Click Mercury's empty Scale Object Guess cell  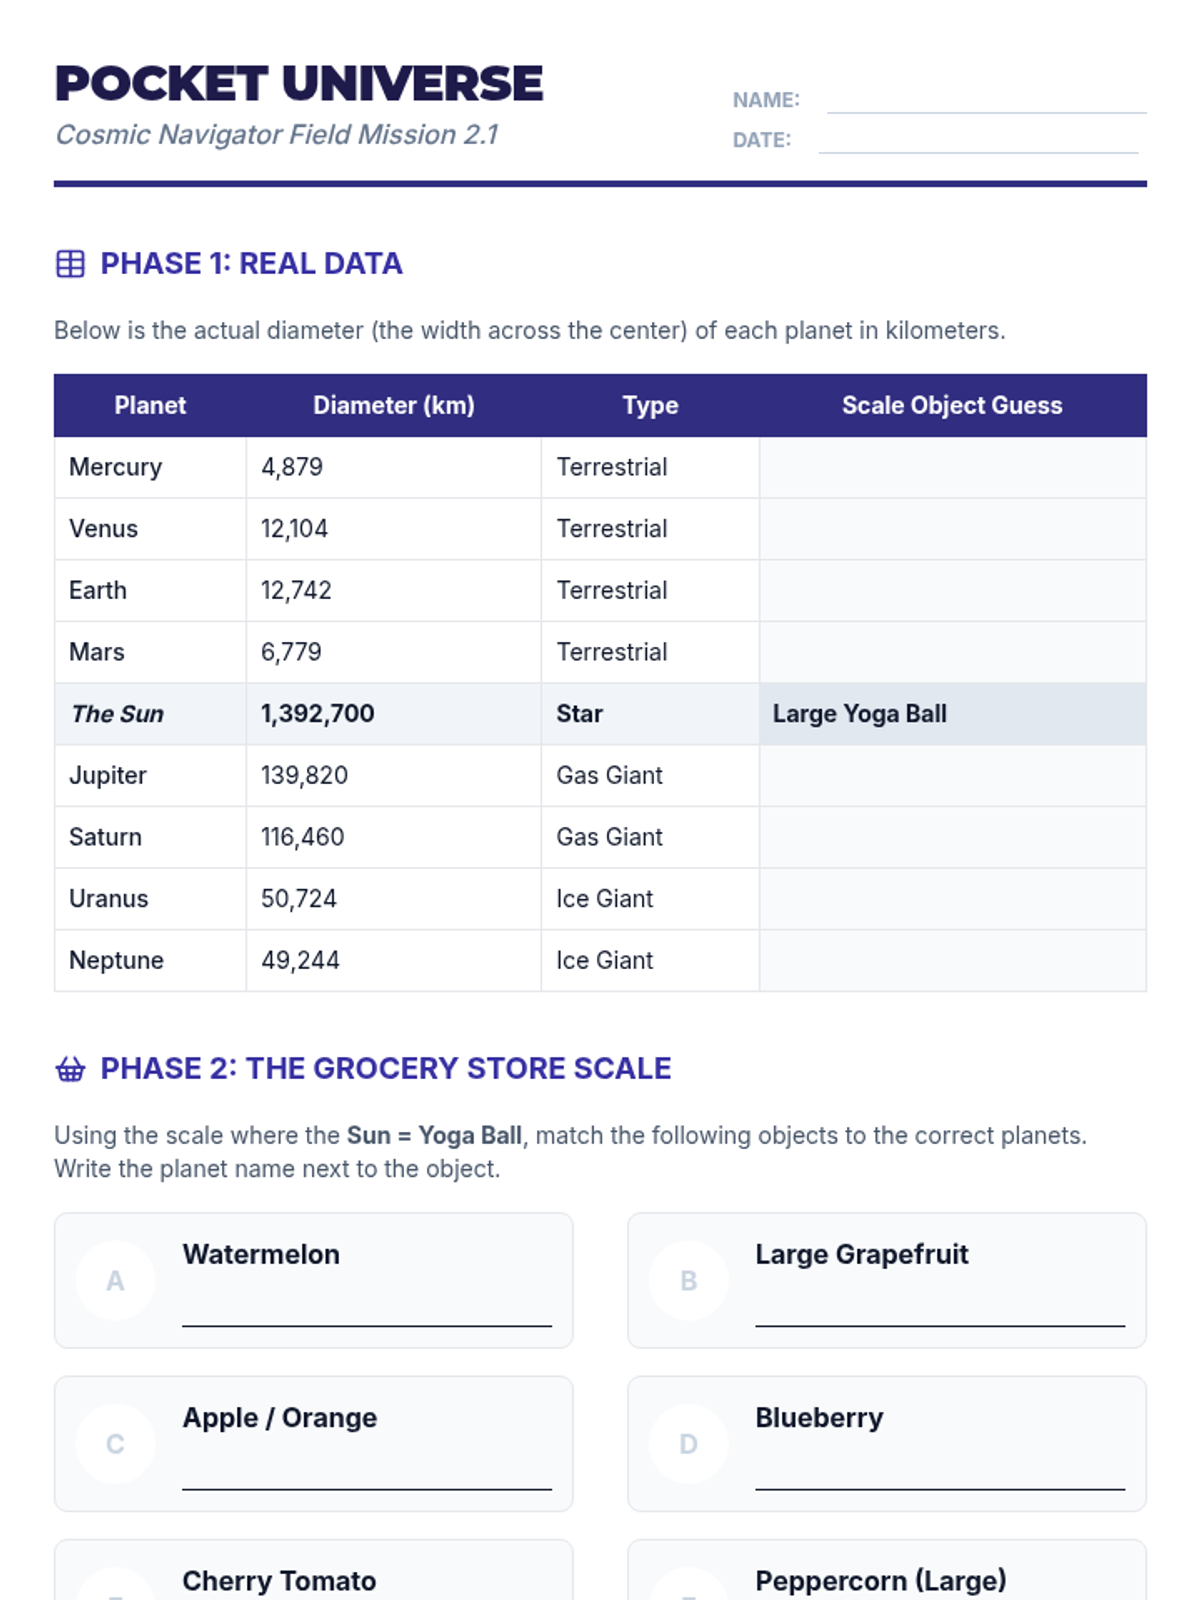(952, 468)
